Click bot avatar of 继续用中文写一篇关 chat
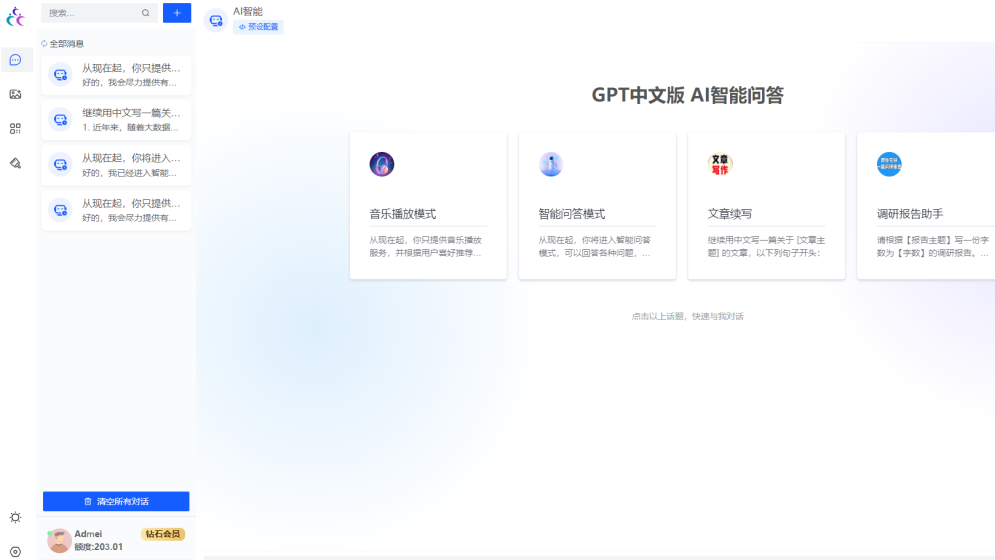 pos(60,119)
